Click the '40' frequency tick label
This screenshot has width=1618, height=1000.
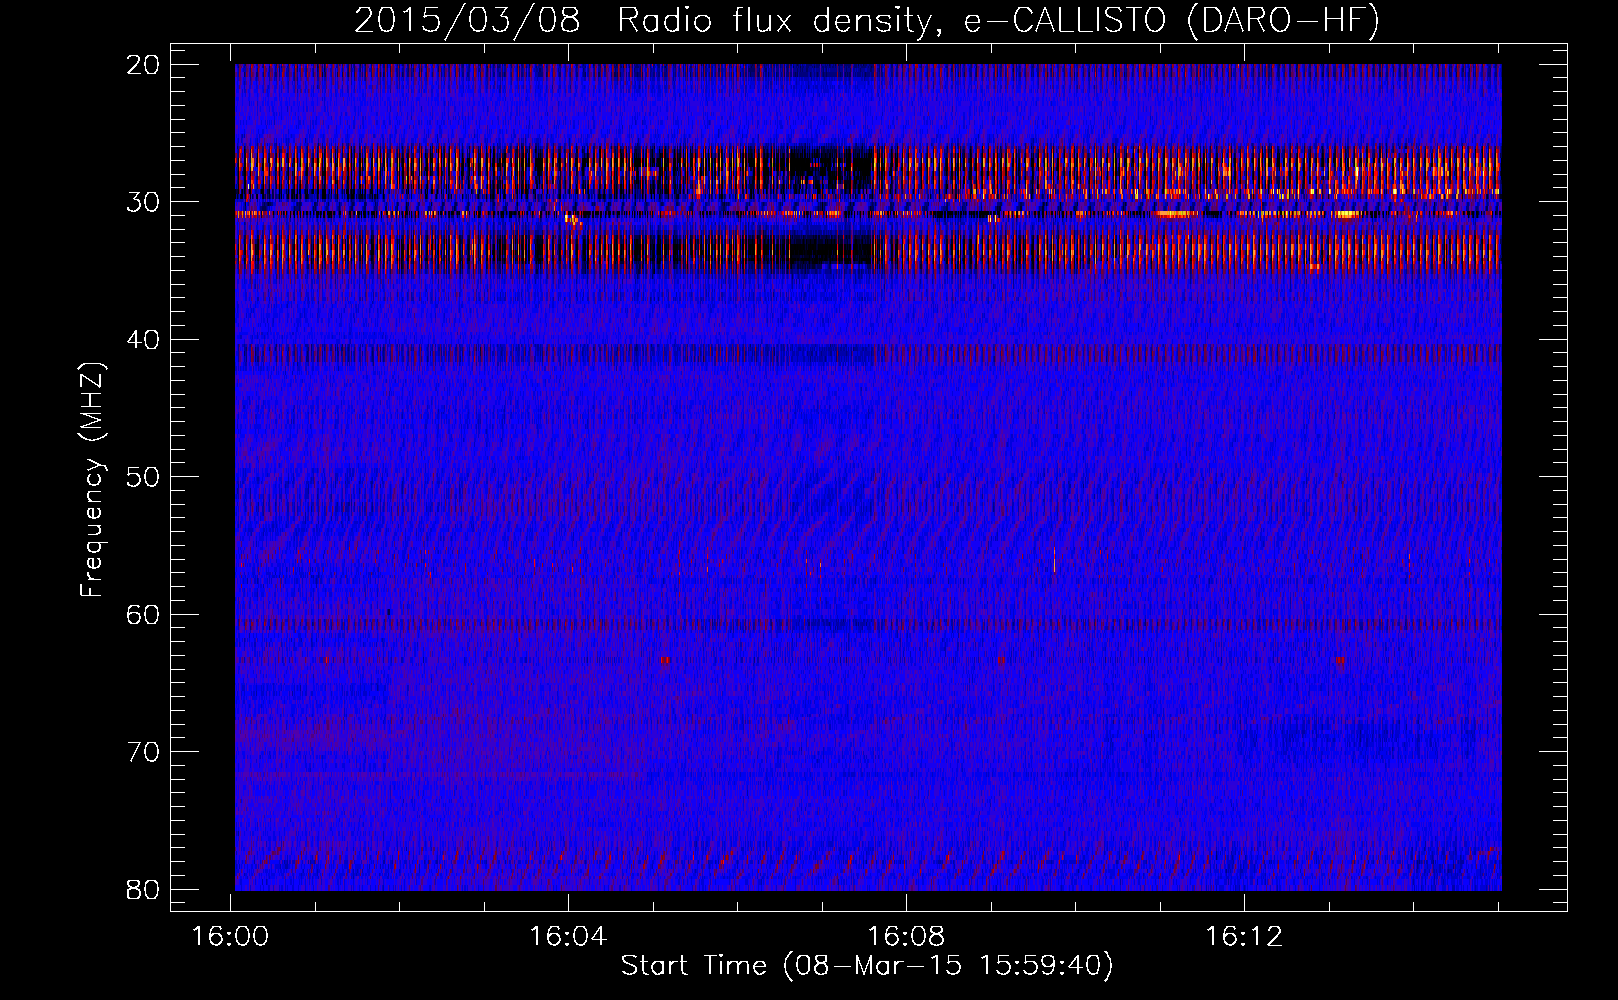tap(144, 340)
